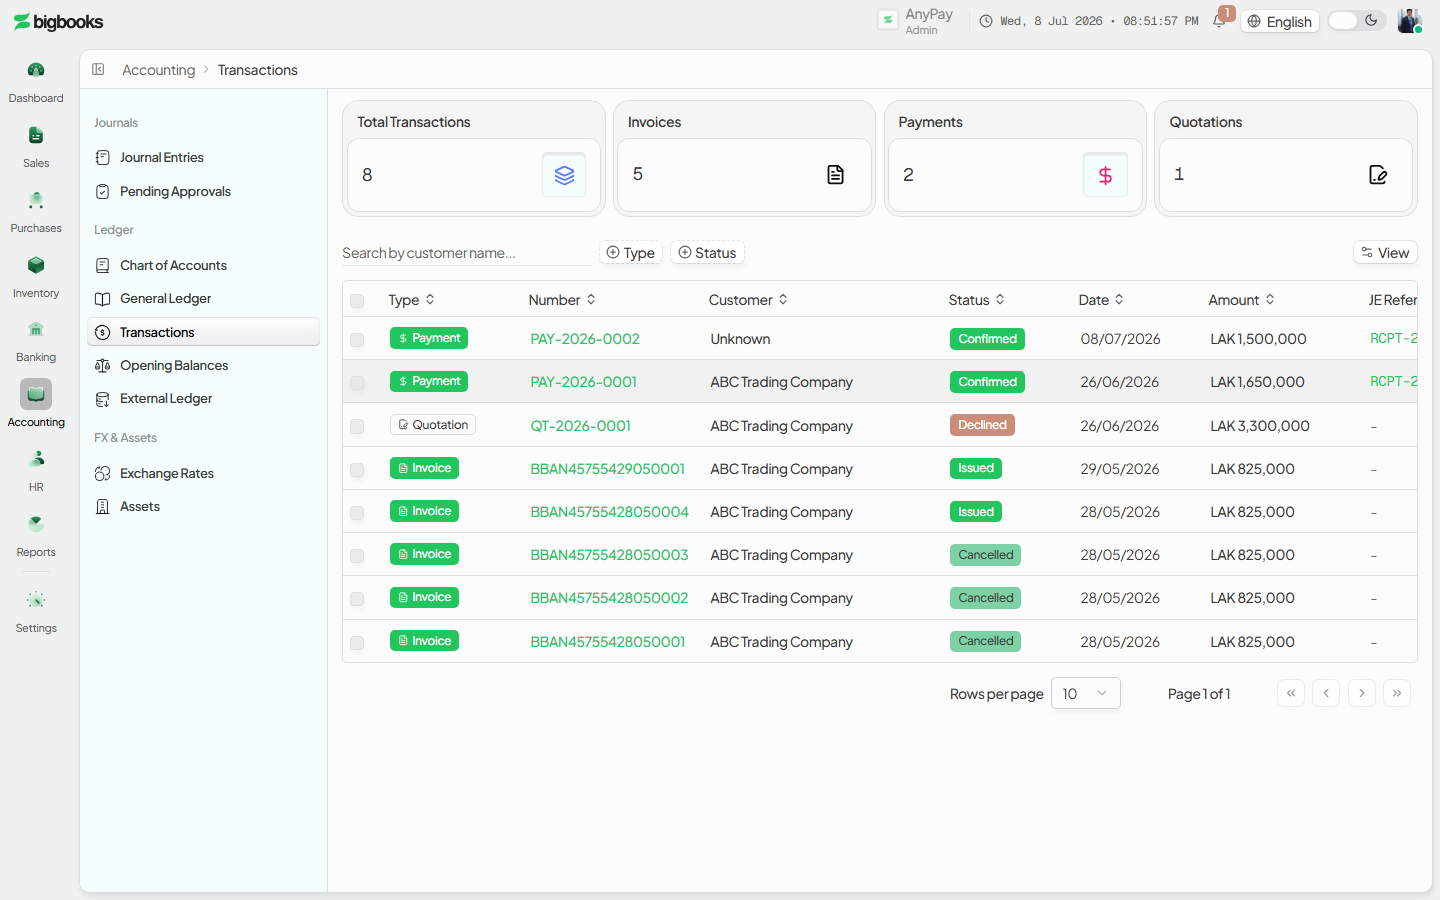Open Journal Entries
This screenshot has height=900, width=1440.
[203, 157]
